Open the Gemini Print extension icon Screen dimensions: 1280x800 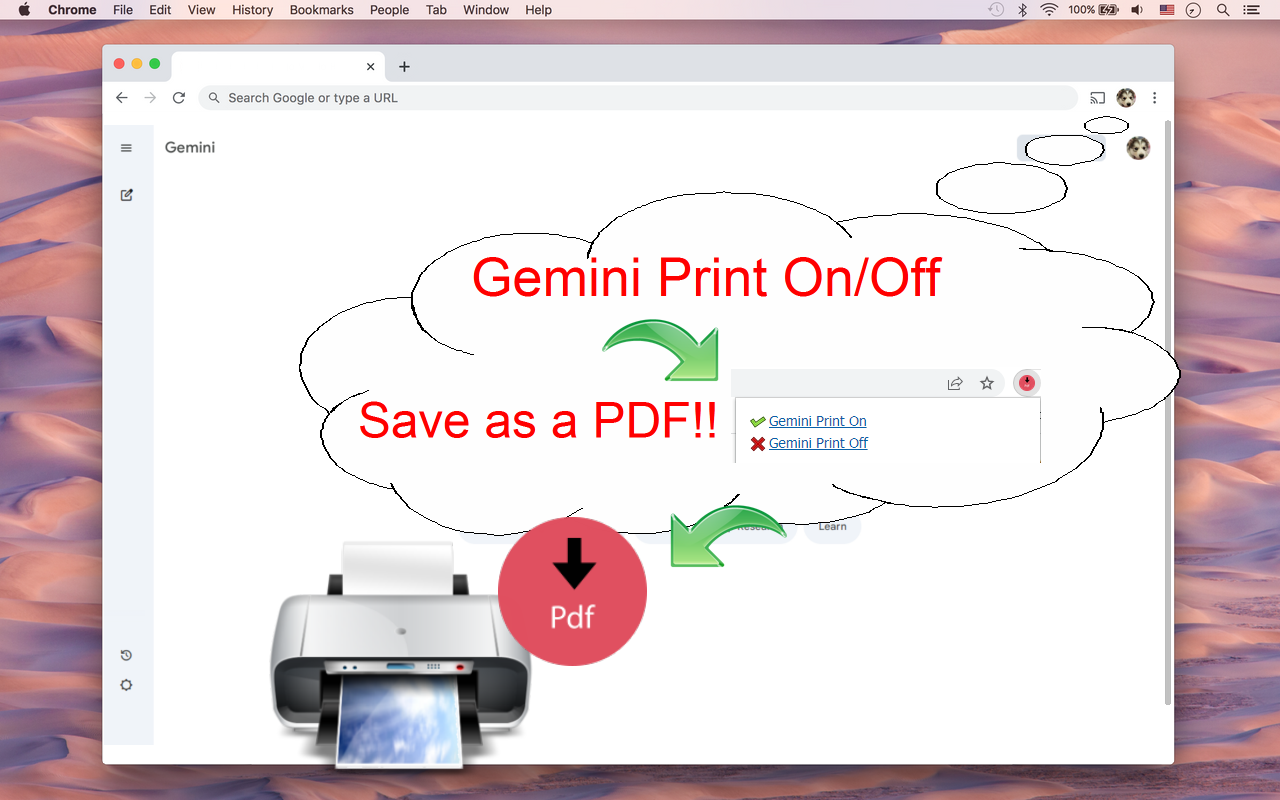point(1026,383)
